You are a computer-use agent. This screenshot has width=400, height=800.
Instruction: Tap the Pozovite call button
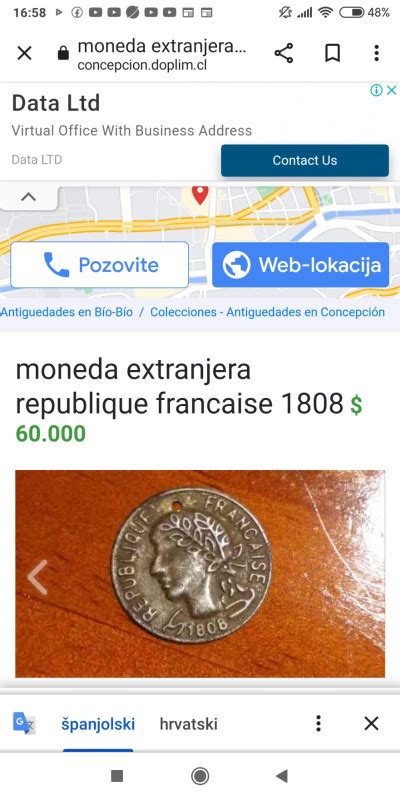point(99,264)
